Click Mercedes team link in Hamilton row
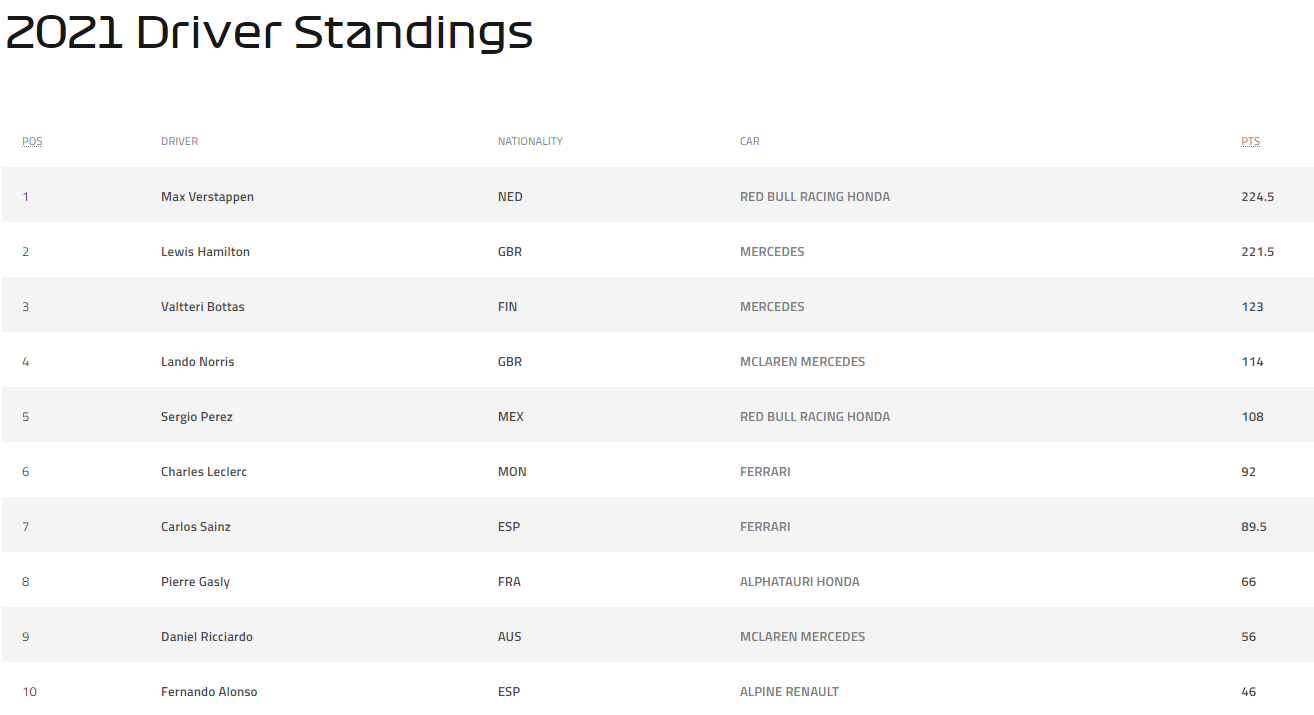 coord(772,252)
